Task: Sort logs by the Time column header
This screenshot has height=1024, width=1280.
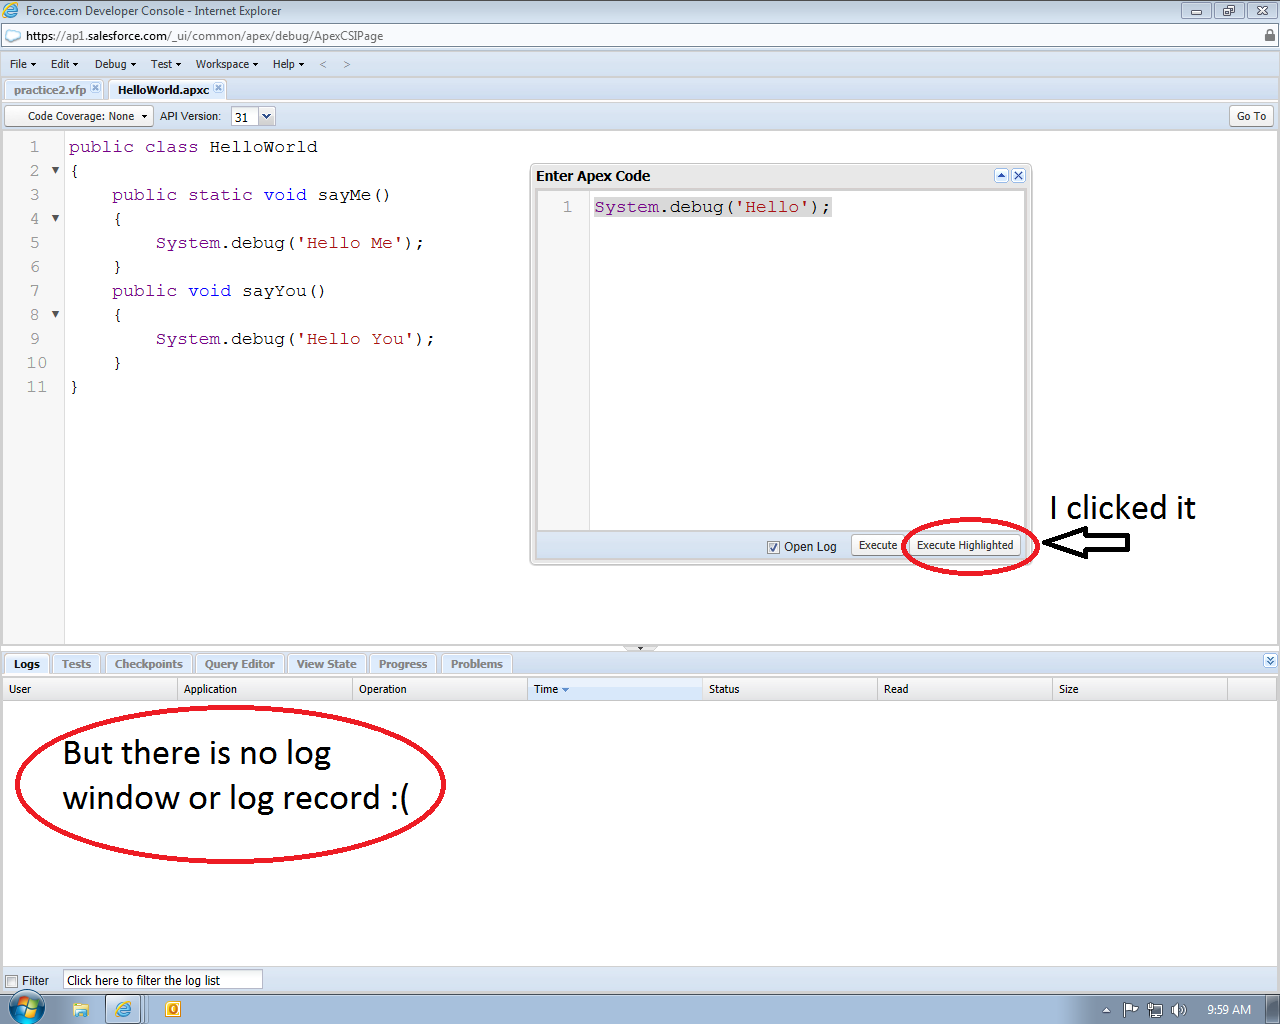Action: [550, 689]
